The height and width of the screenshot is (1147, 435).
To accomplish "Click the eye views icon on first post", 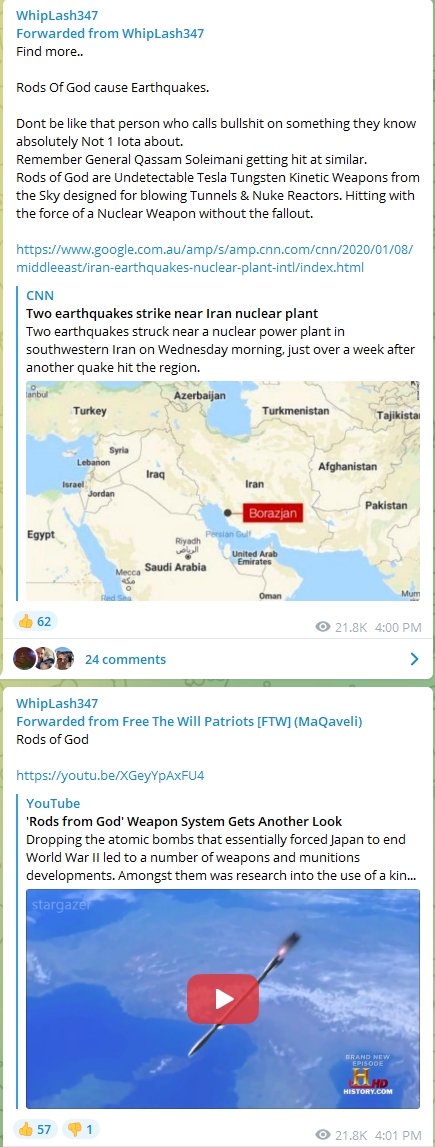I will point(322,627).
